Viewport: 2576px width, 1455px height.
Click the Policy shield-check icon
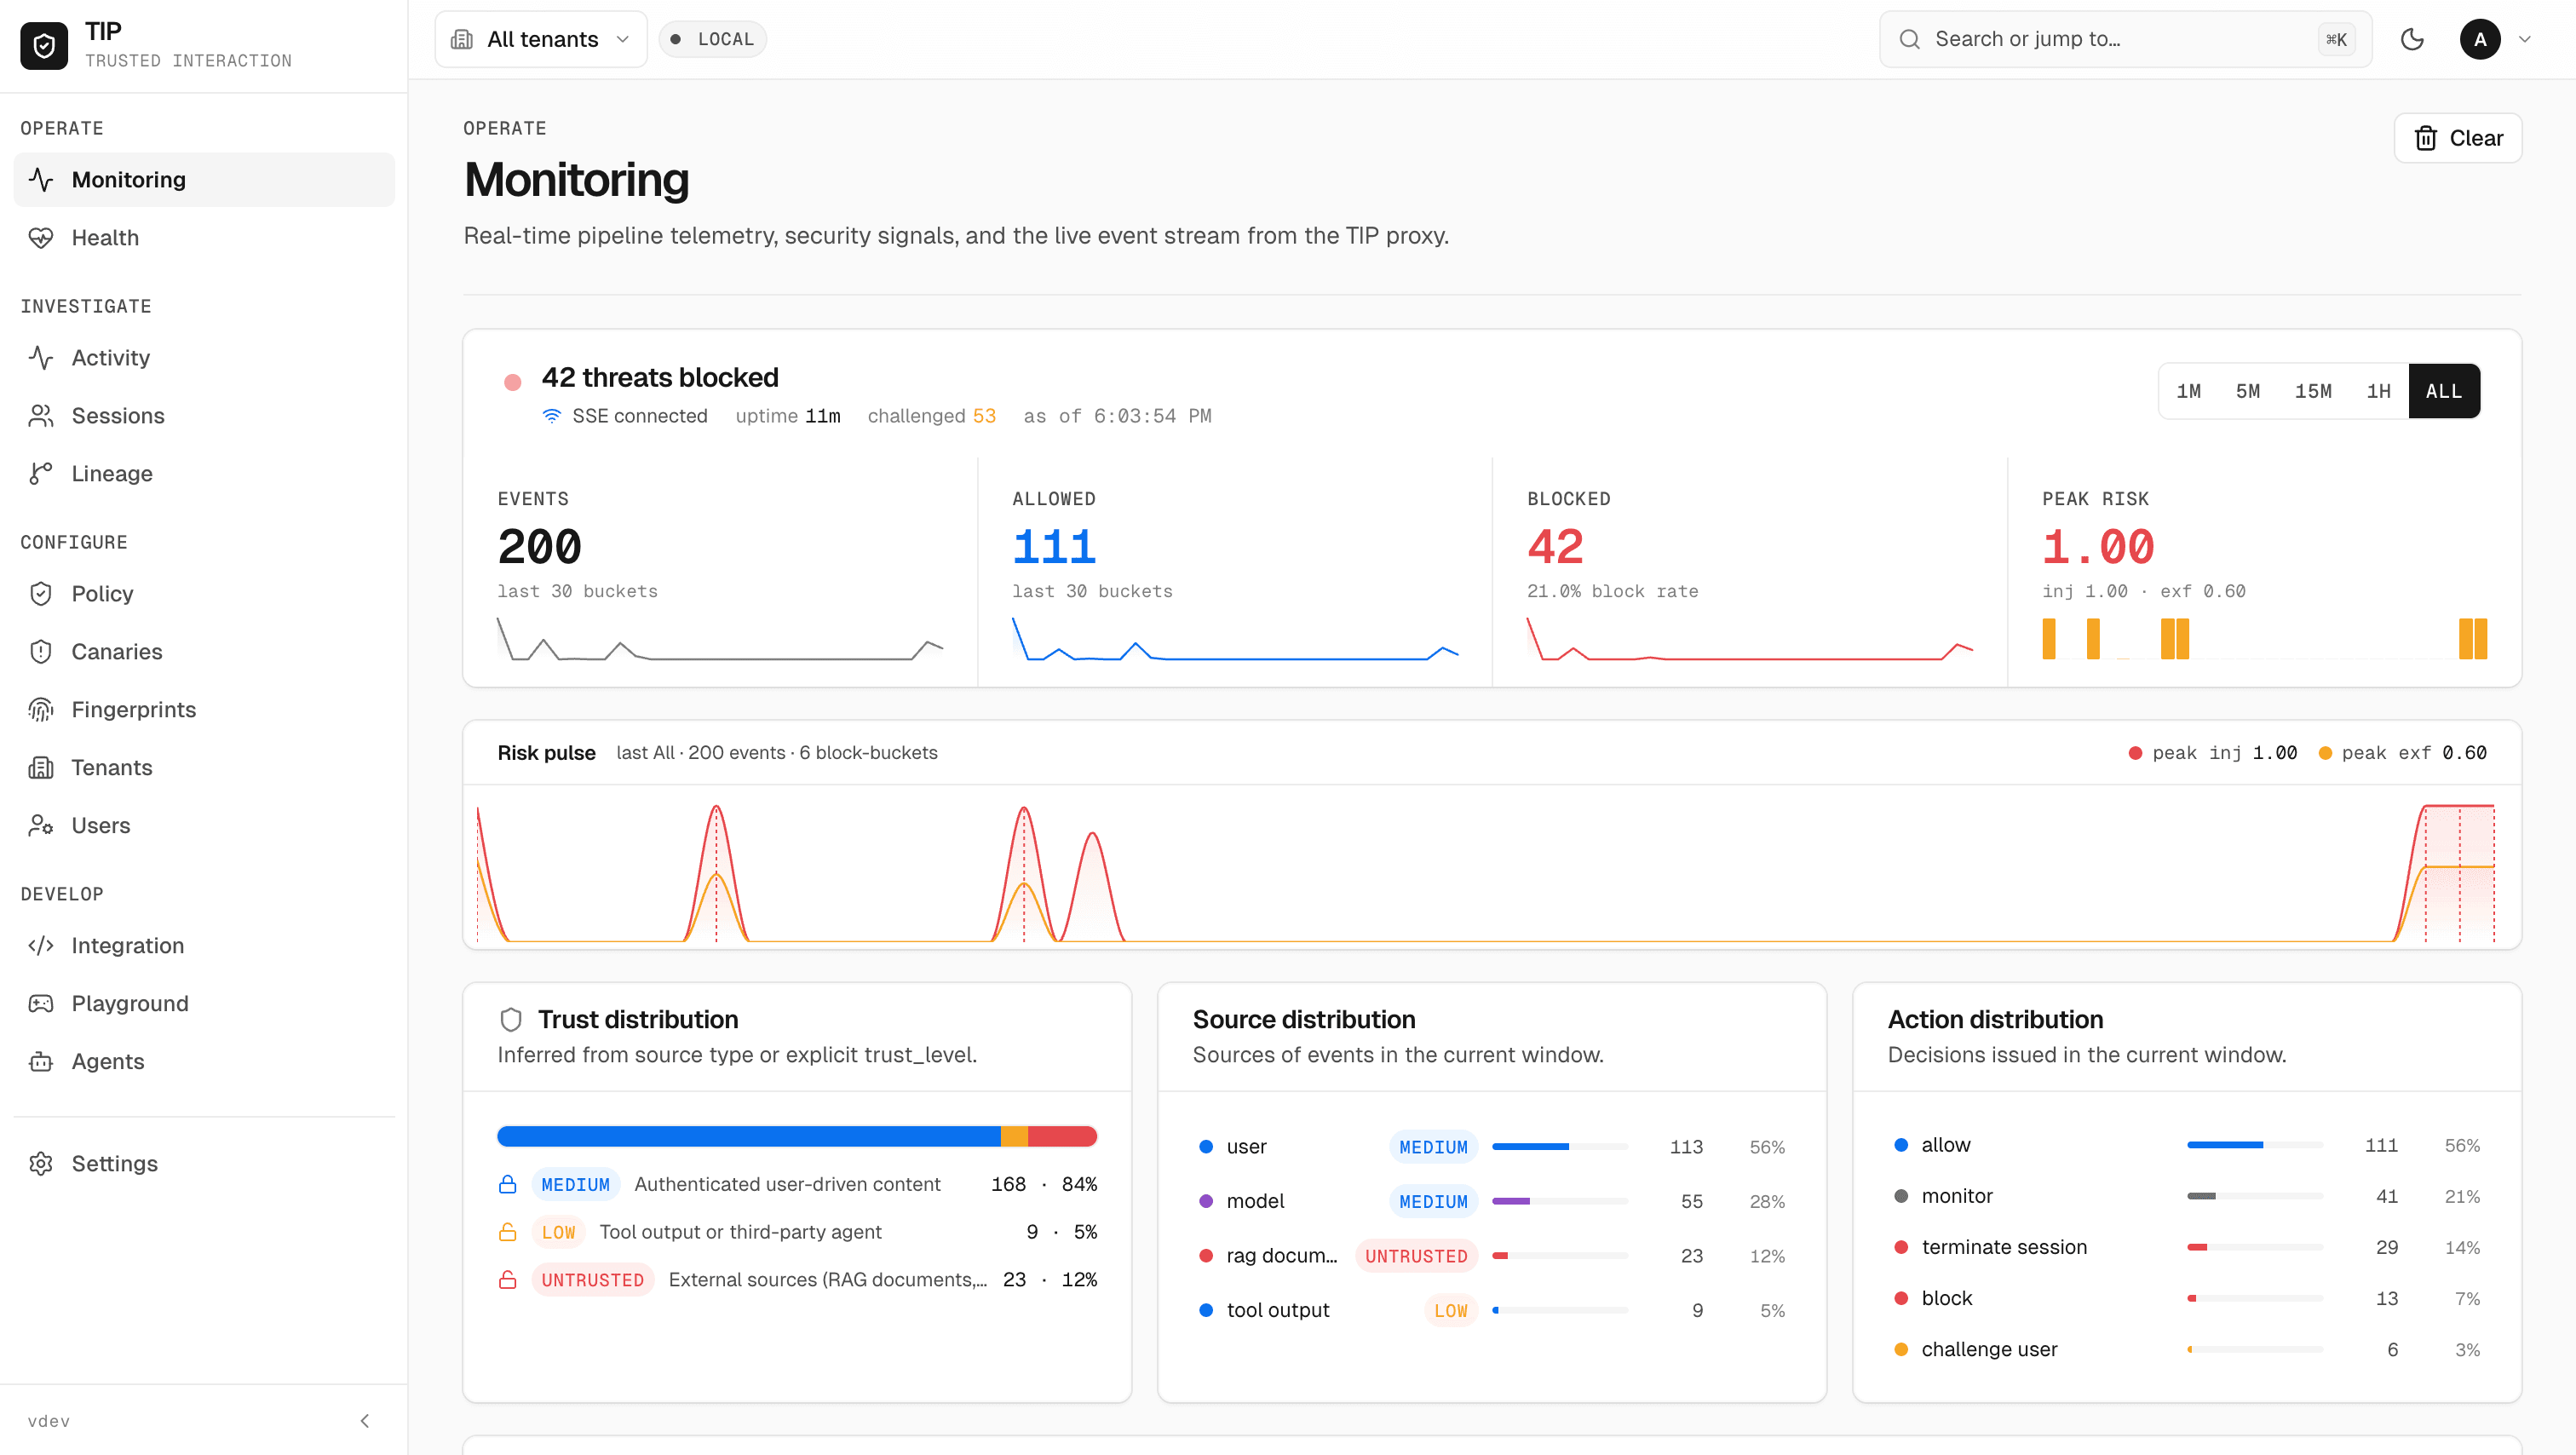pos(41,594)
